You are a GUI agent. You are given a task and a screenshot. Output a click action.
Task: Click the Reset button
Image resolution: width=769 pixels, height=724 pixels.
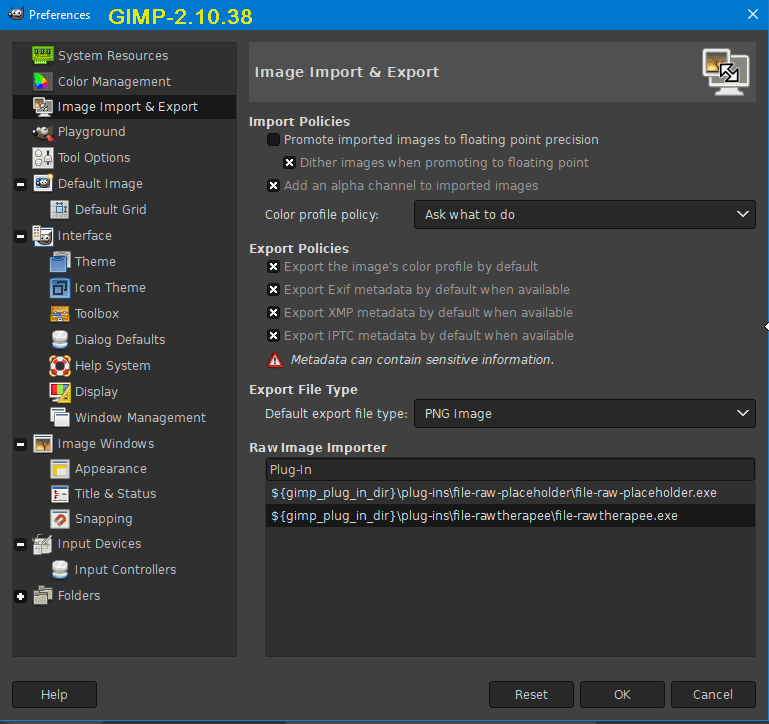pos(531,694)
